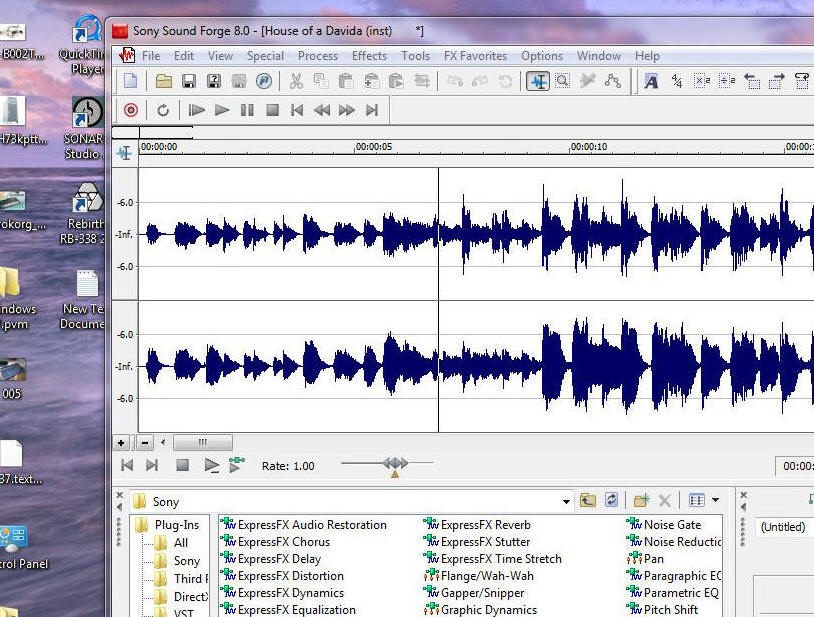
Task: Open a file using the folder icon
Action: pos(164,81)
